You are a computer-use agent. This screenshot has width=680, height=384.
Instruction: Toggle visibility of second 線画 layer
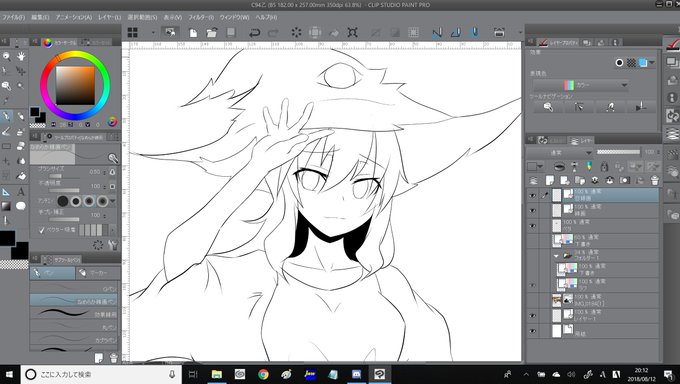533,211
